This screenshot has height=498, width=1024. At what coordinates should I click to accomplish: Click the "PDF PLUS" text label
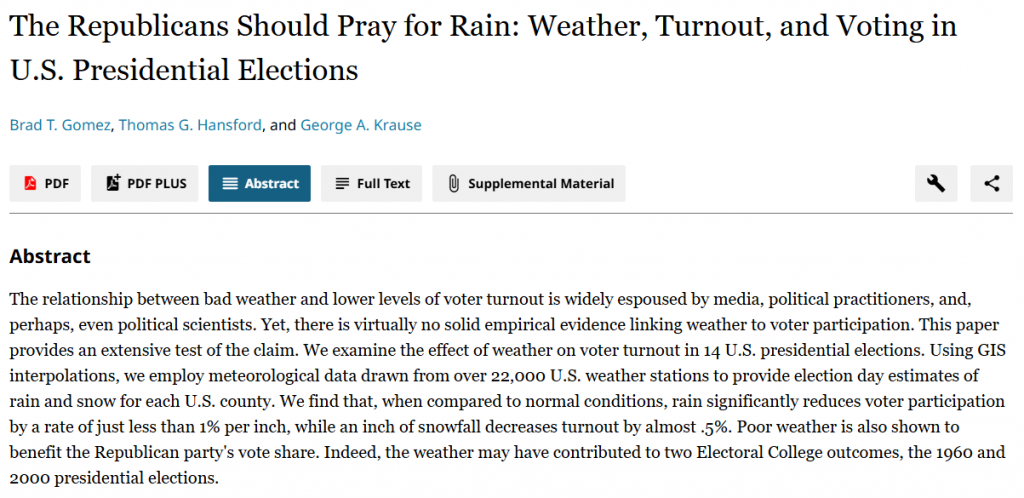[157, 183]
